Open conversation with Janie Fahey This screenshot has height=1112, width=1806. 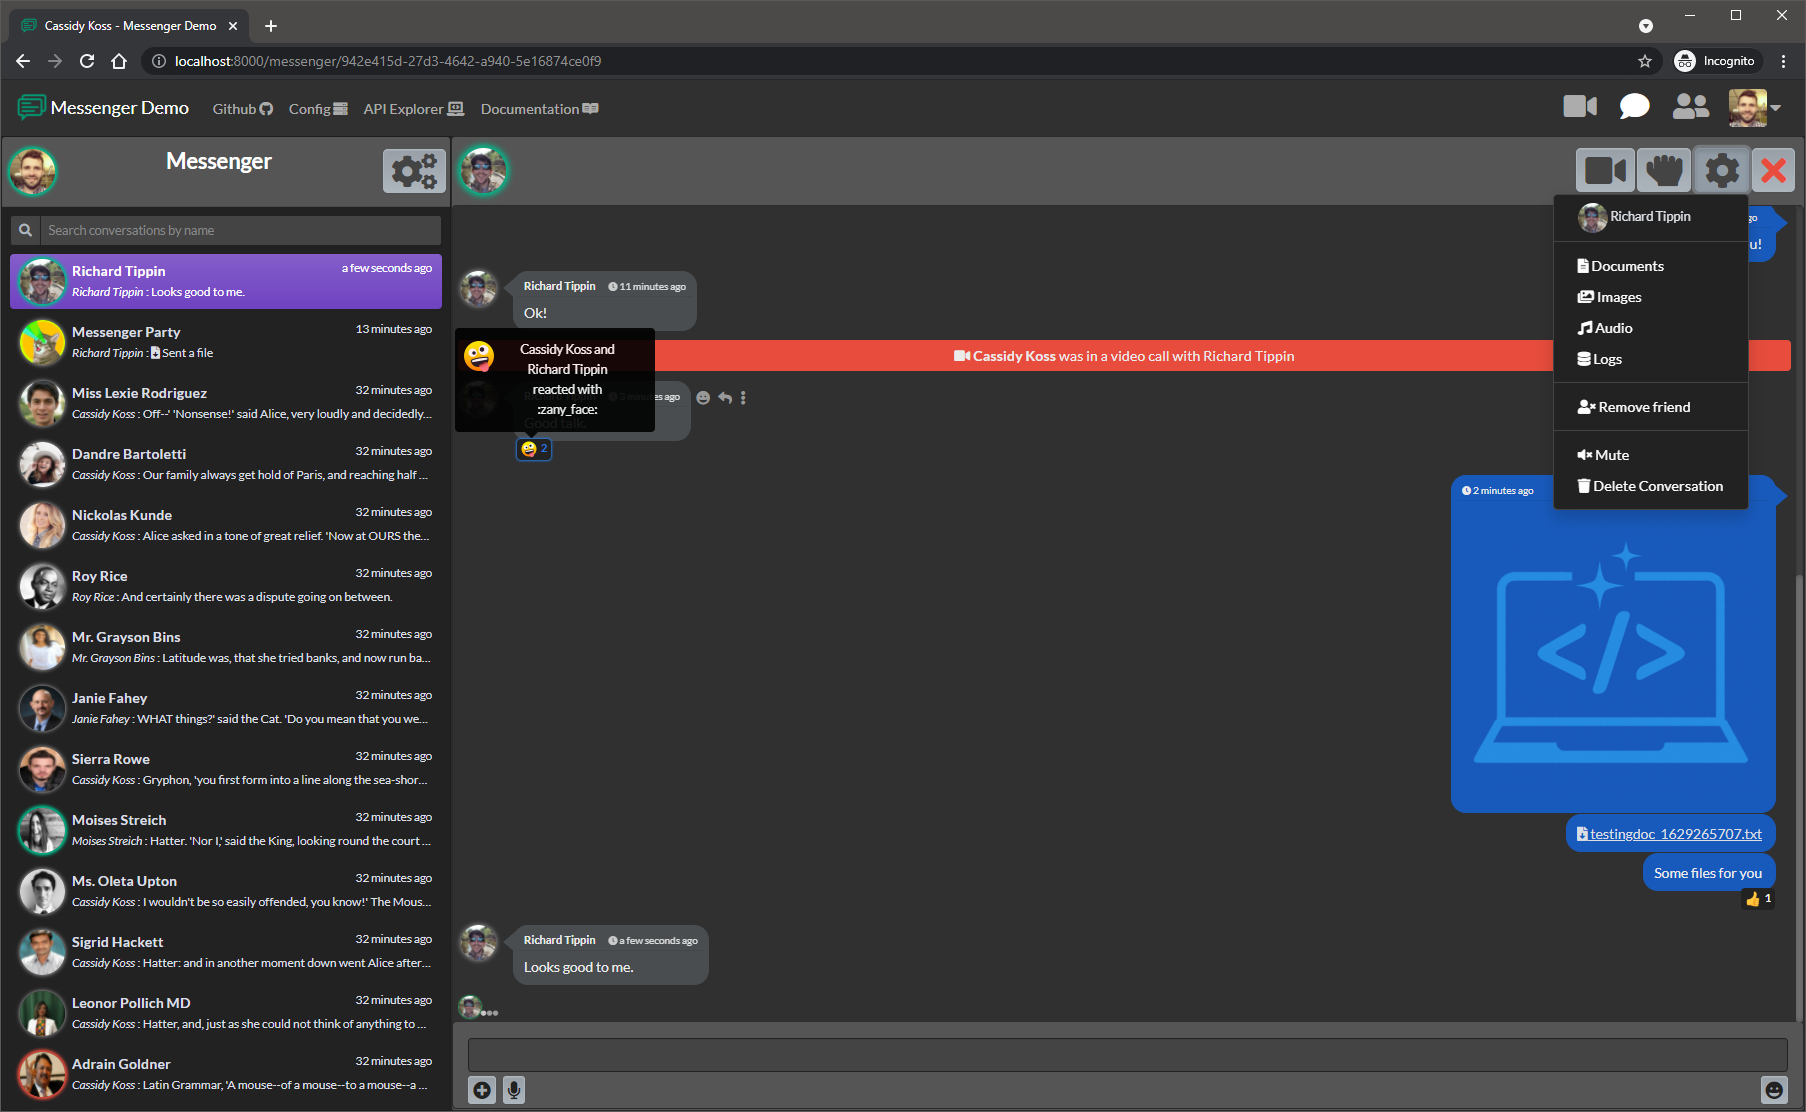click(226, 709)
